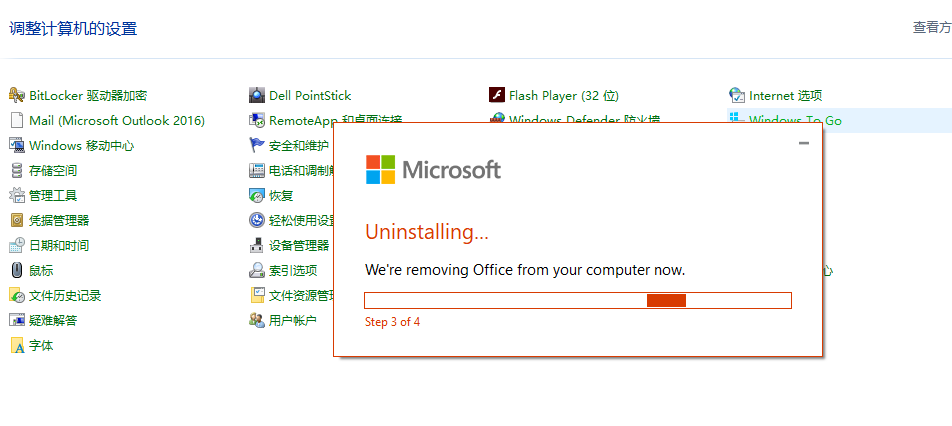Click the 凭据管理器 link
Image resolution: width=952 pixels, height=426 pixels.
tap(59, 220)
